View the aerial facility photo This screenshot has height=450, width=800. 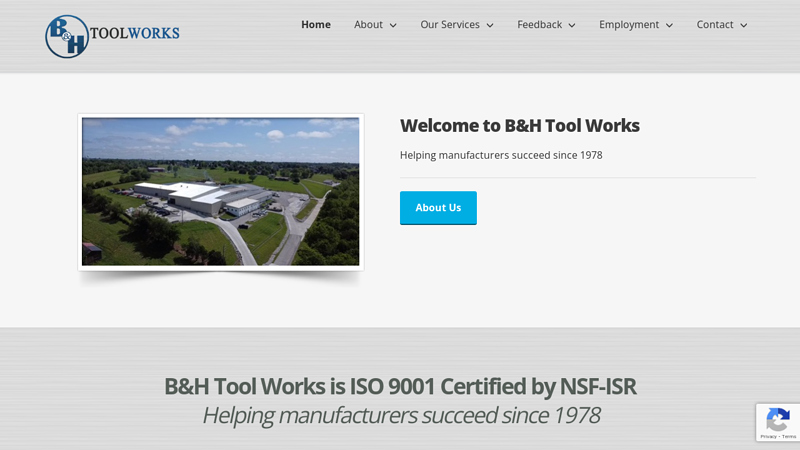pos(220,191)
